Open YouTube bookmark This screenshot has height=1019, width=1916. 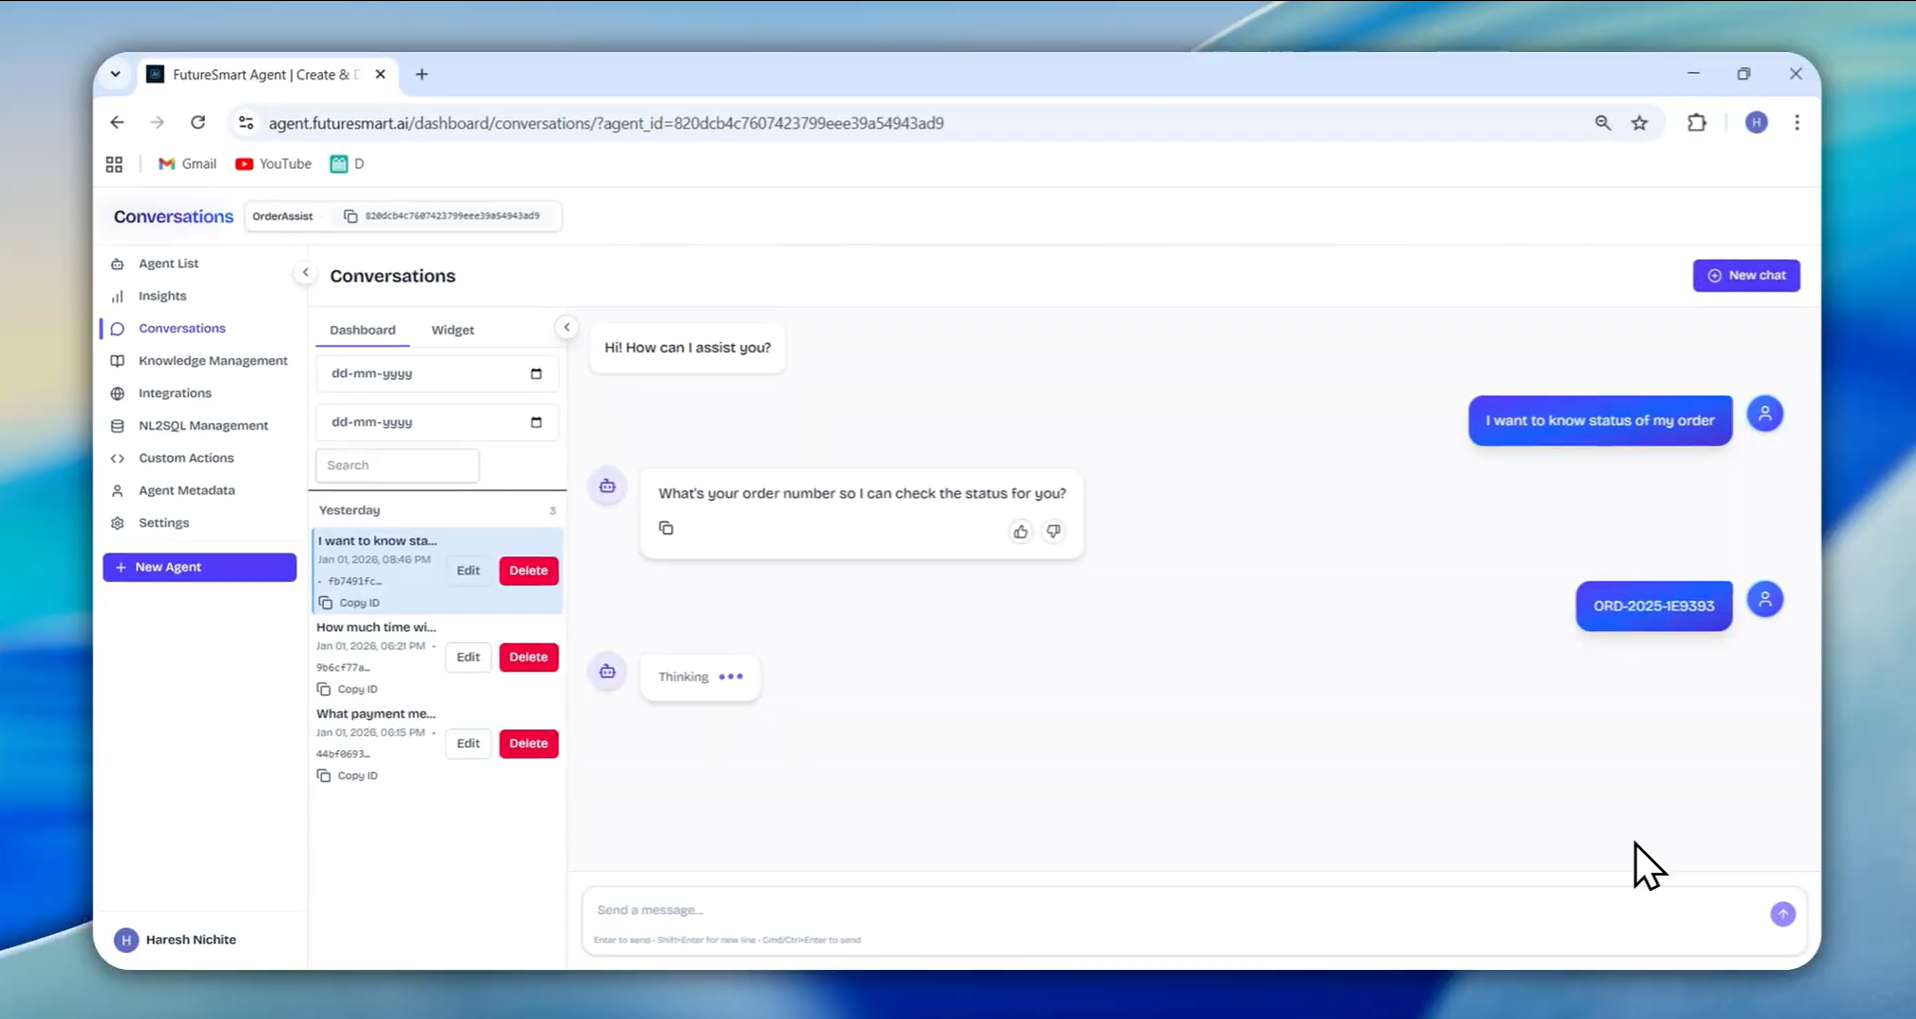(273, 164)
